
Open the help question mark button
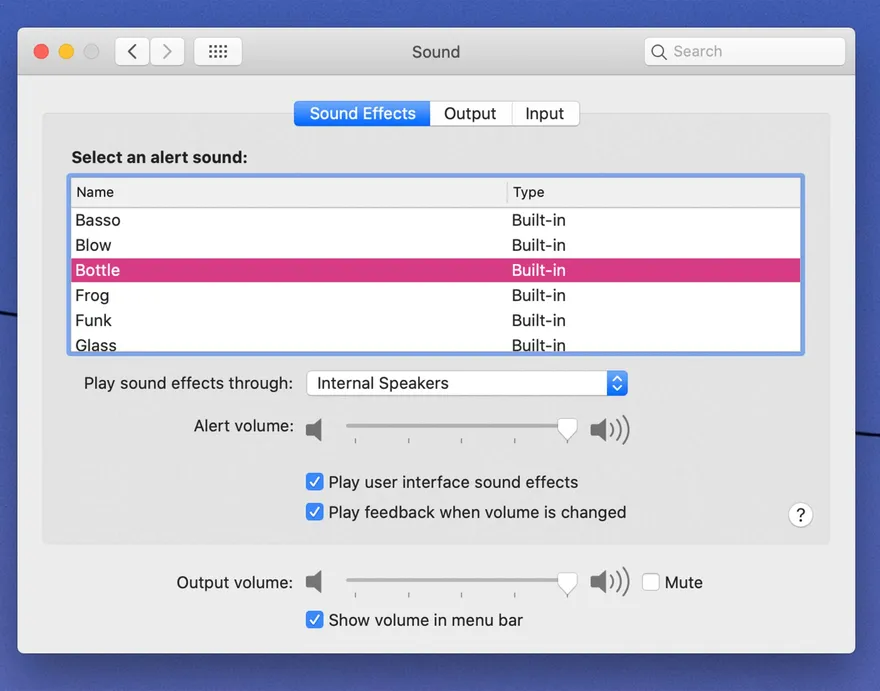(800, 514)
